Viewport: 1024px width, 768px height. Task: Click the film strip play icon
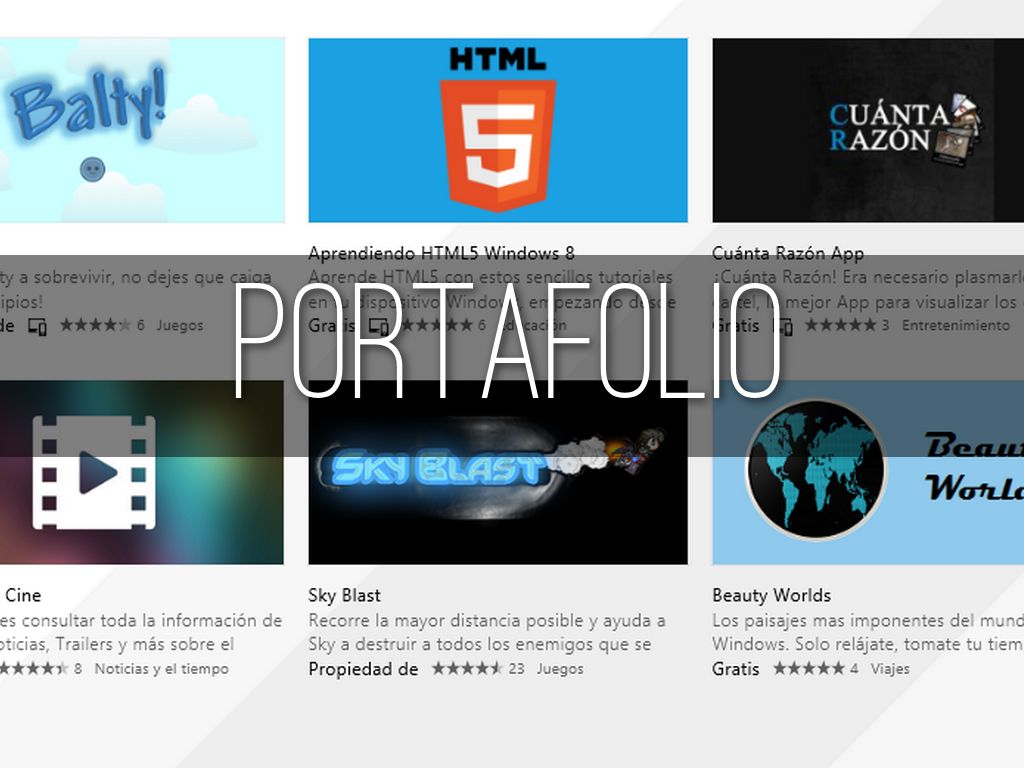[x=93, y=472]
